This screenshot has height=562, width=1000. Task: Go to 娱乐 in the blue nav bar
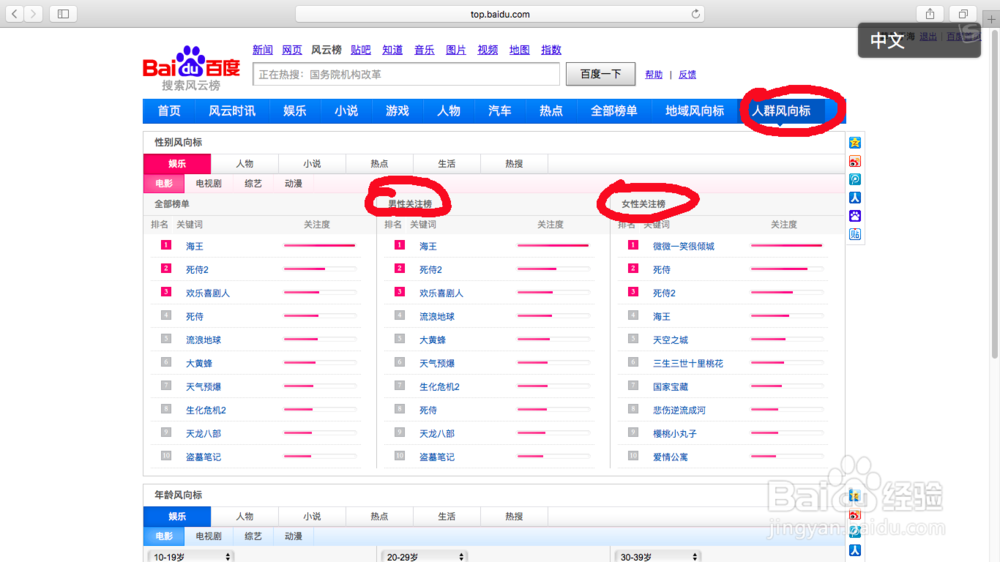click(295, 111)
